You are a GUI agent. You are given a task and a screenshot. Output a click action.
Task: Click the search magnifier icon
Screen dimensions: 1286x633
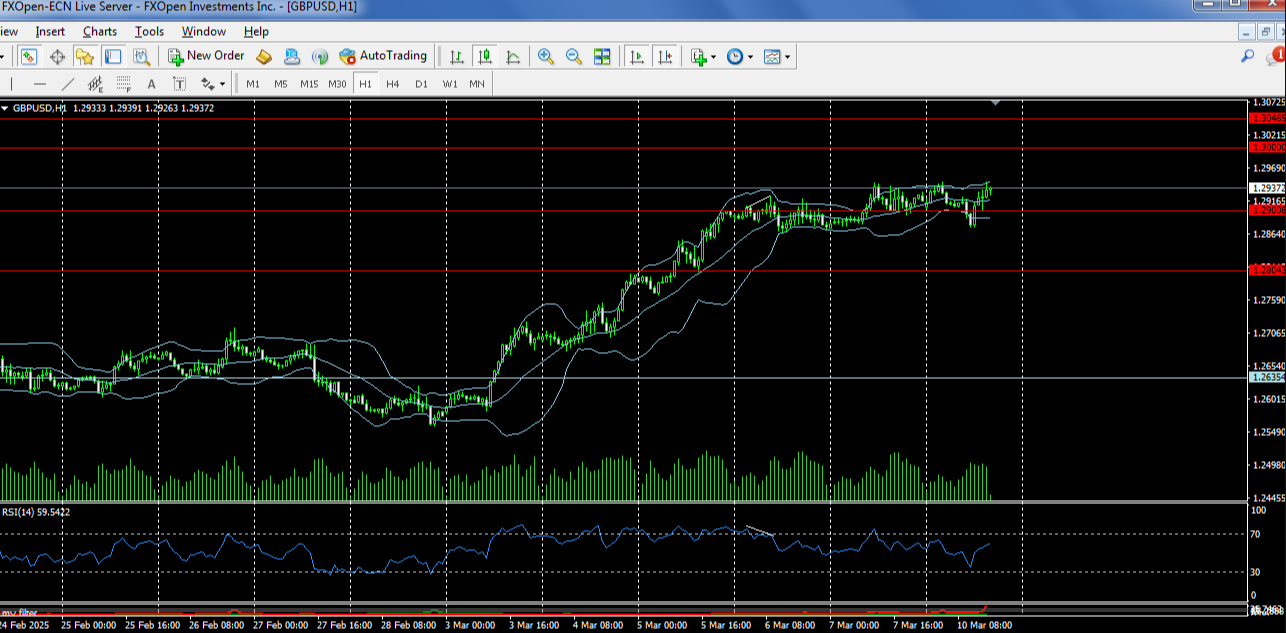point(1248,56)
